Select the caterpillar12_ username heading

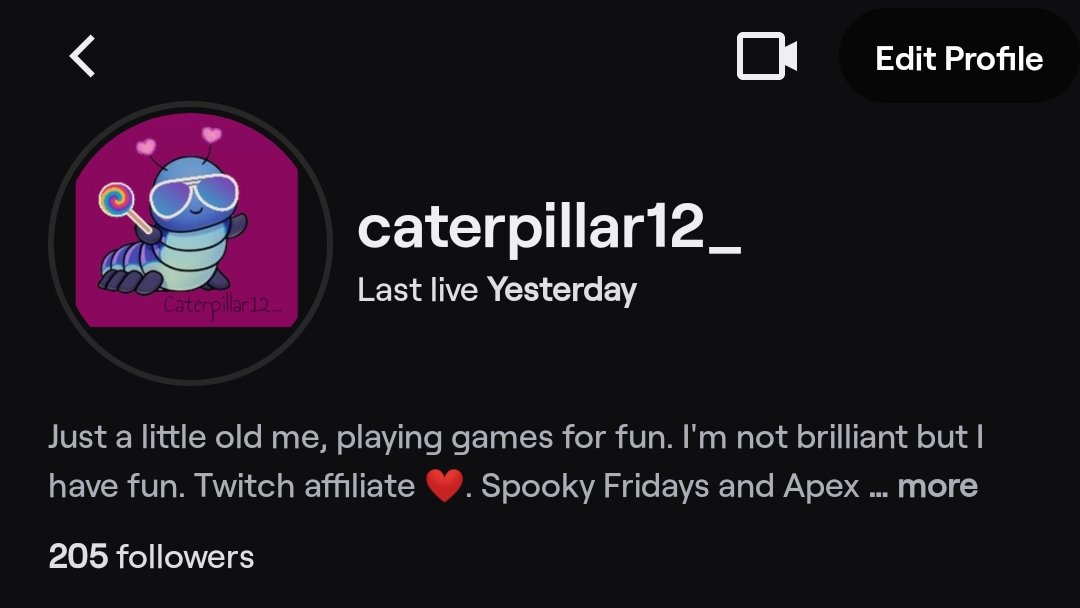[x=549, y=227]
